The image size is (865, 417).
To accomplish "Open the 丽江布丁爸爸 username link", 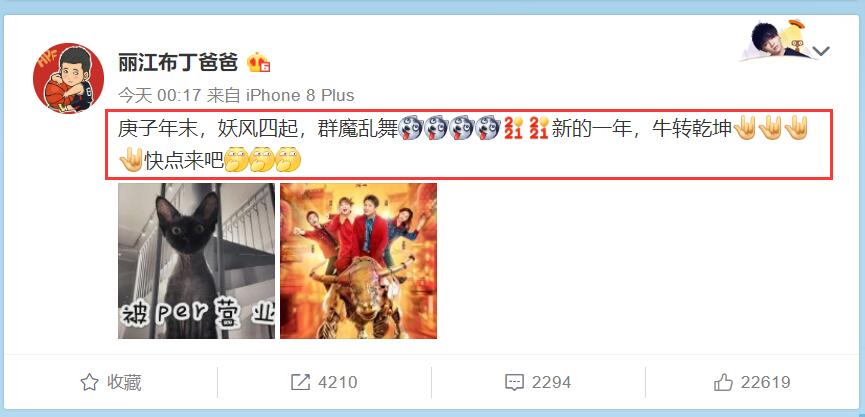I will click(x=178, y=62).
